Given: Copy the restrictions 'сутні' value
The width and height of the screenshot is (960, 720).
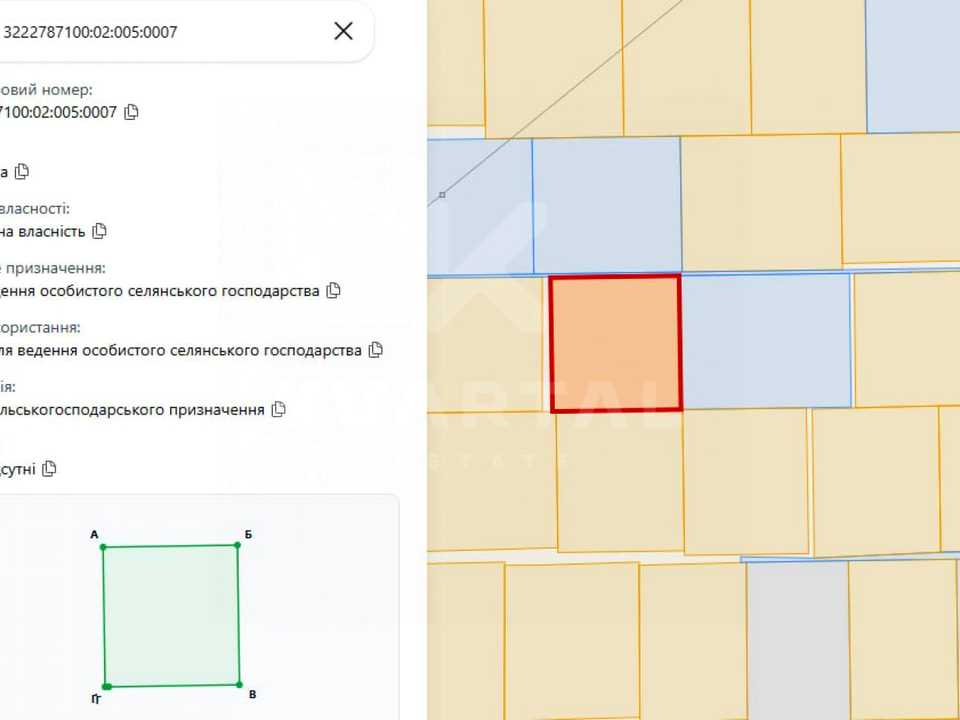Looking at the screenshot, I should pos(50,469).
